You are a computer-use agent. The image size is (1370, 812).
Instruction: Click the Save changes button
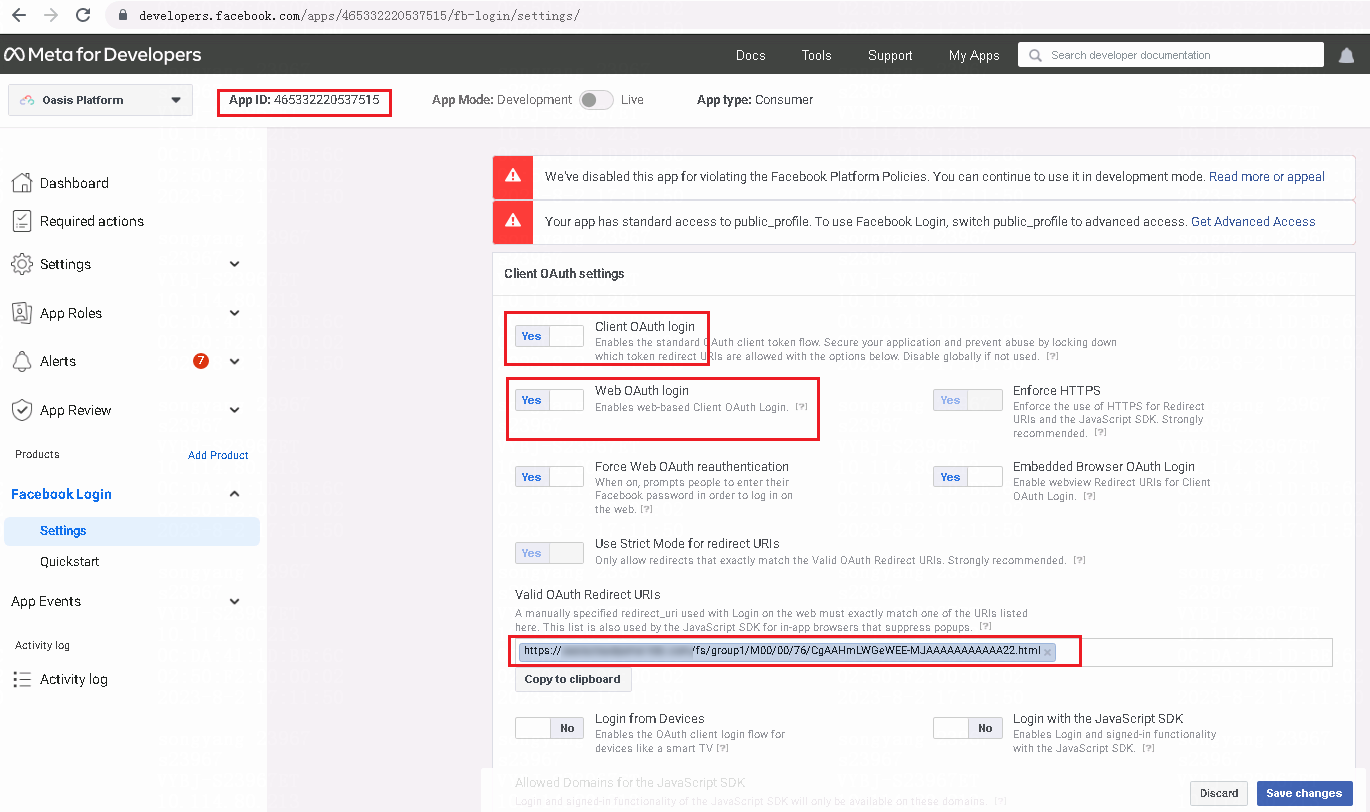coord(1304,793)
